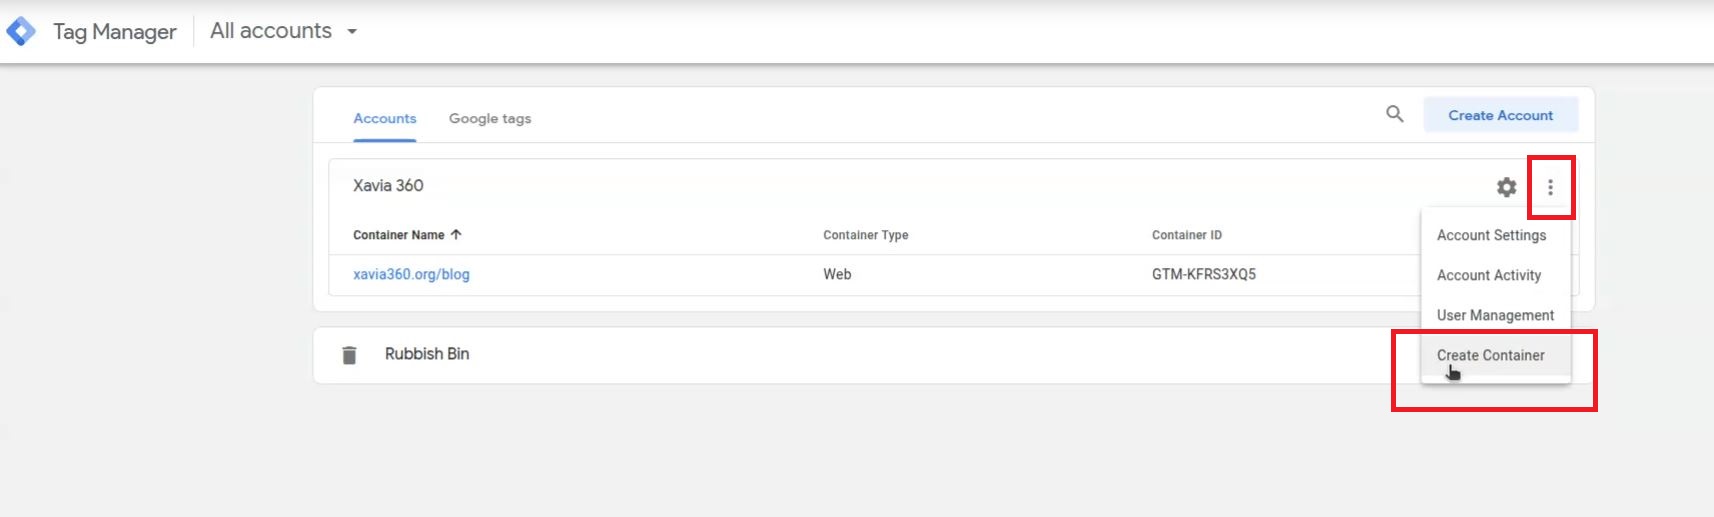The height and width of the screenshot is (517, 1714).
Task: Click the Tag Manager logo icon
Action: (21, 31)
